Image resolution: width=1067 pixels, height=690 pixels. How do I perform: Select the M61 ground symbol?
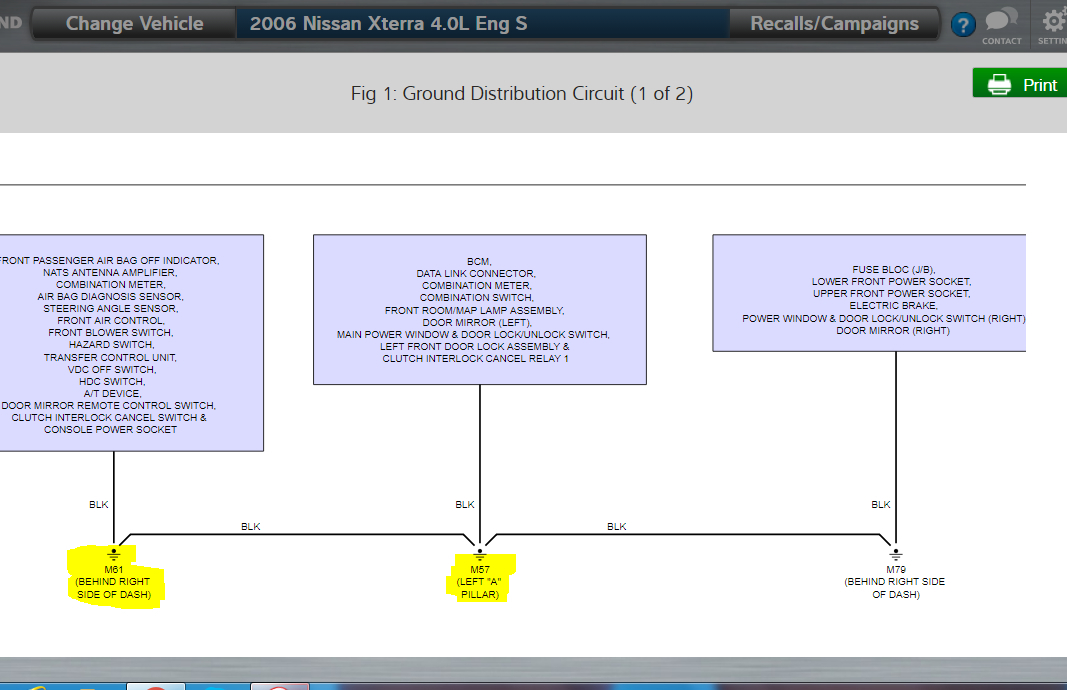[x=114, y=554]
